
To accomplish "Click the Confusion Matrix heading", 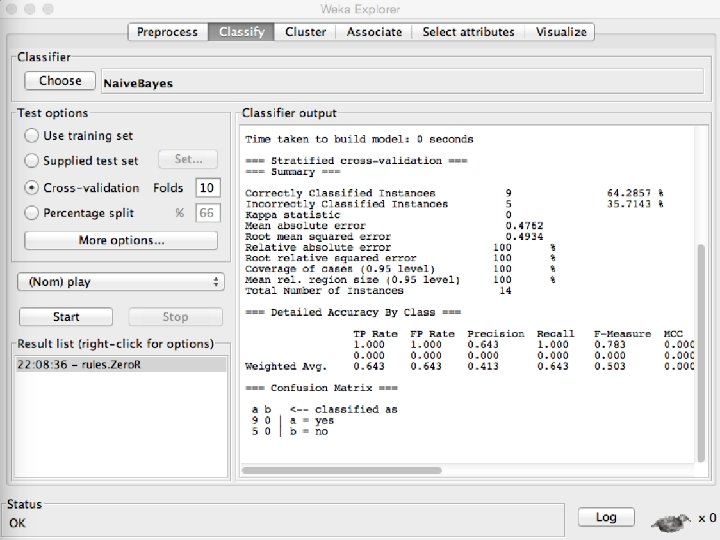I will click(321, 388).
